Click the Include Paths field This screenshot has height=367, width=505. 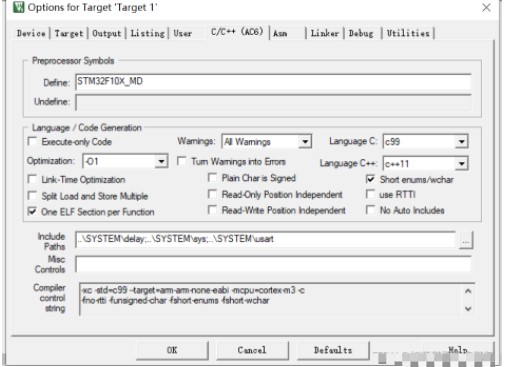pyautogui.click(x=265, y=239)
